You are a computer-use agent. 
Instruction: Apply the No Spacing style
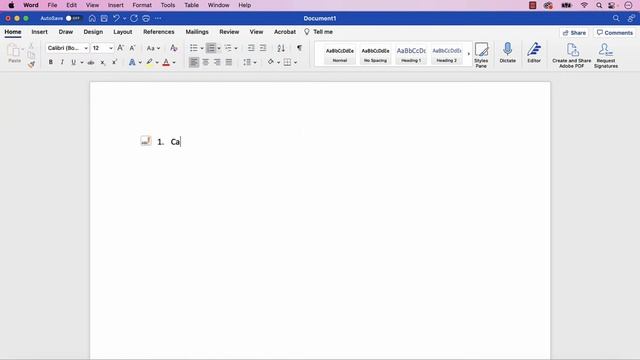(375, 54)
